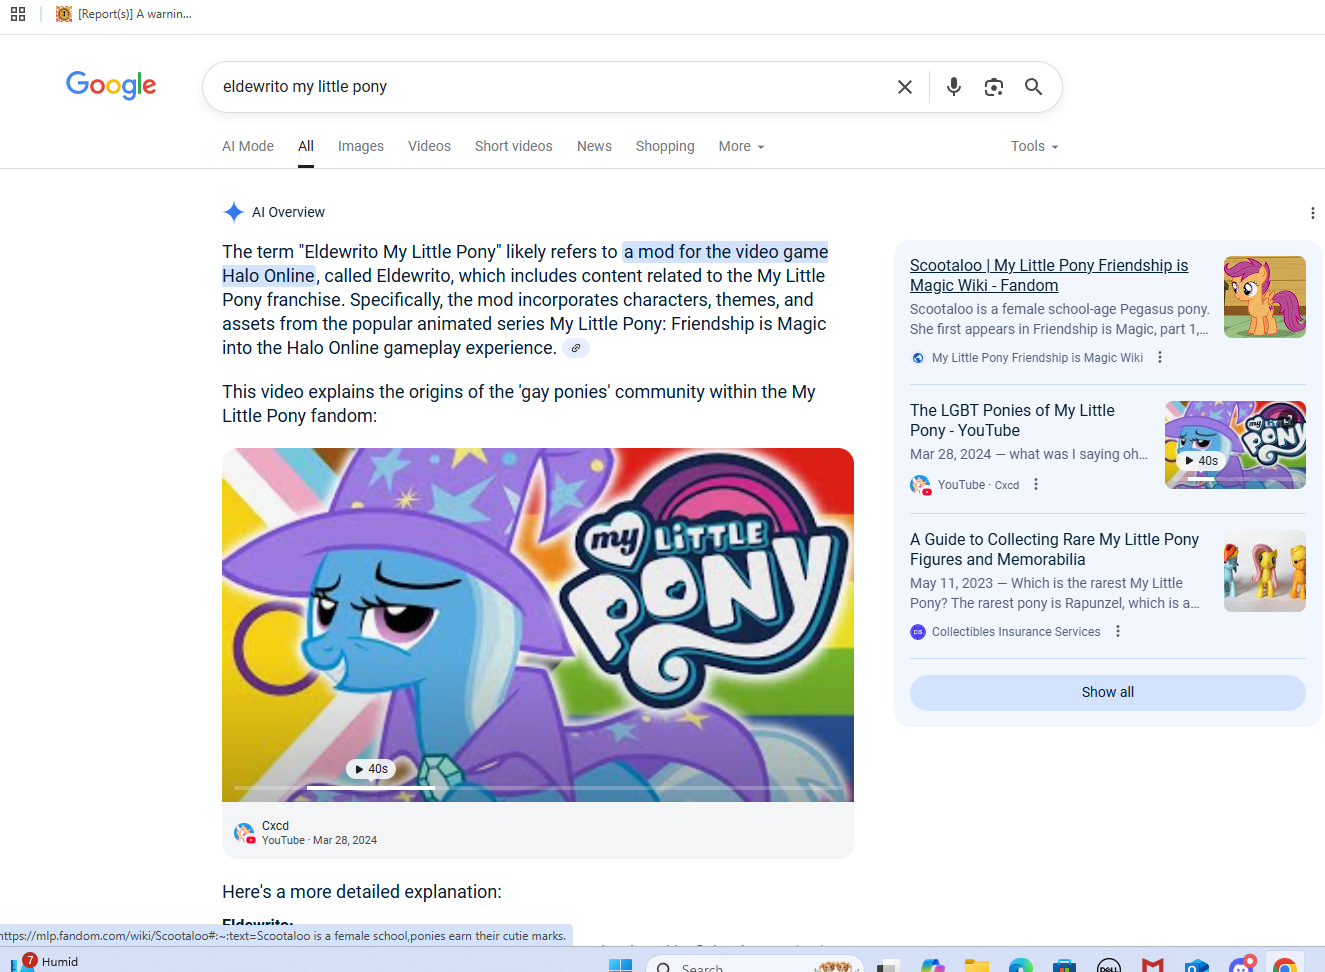Launch Copilot from the taskbar
Screen dimensions: 1325x972
(x=933, y=966)
